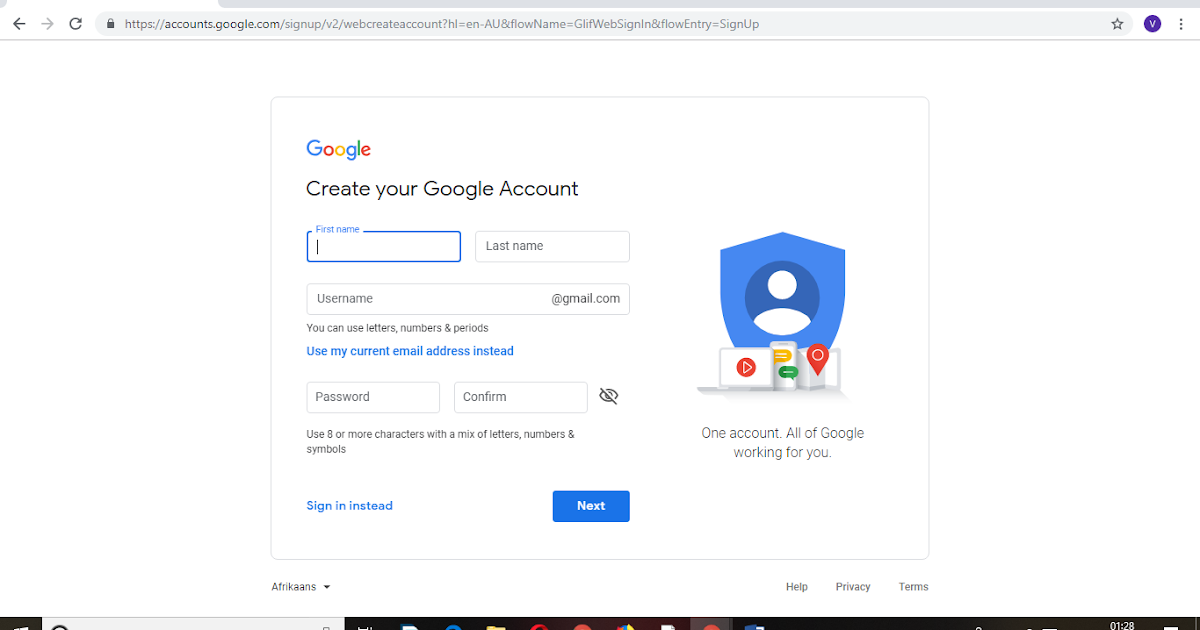Open the purple V profile avatar
This screenshot has height=630, width=1200.
tap(1152, 24)
